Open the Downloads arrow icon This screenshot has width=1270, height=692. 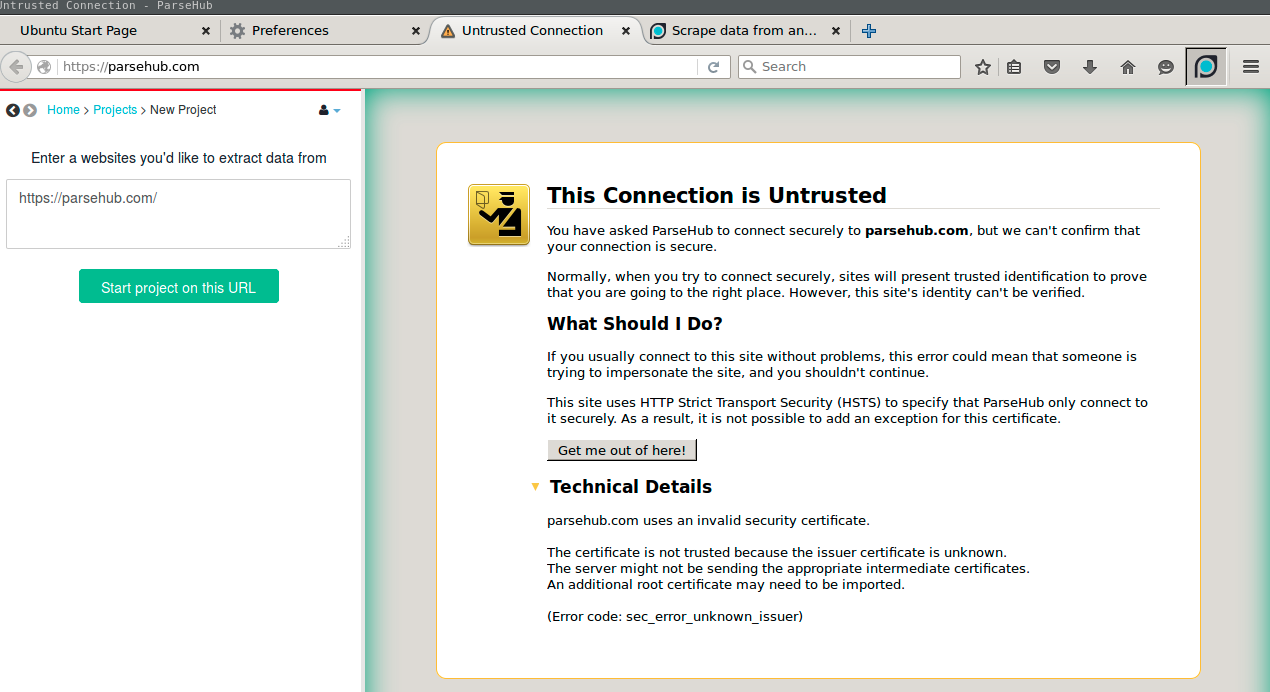coord(1090,67)
